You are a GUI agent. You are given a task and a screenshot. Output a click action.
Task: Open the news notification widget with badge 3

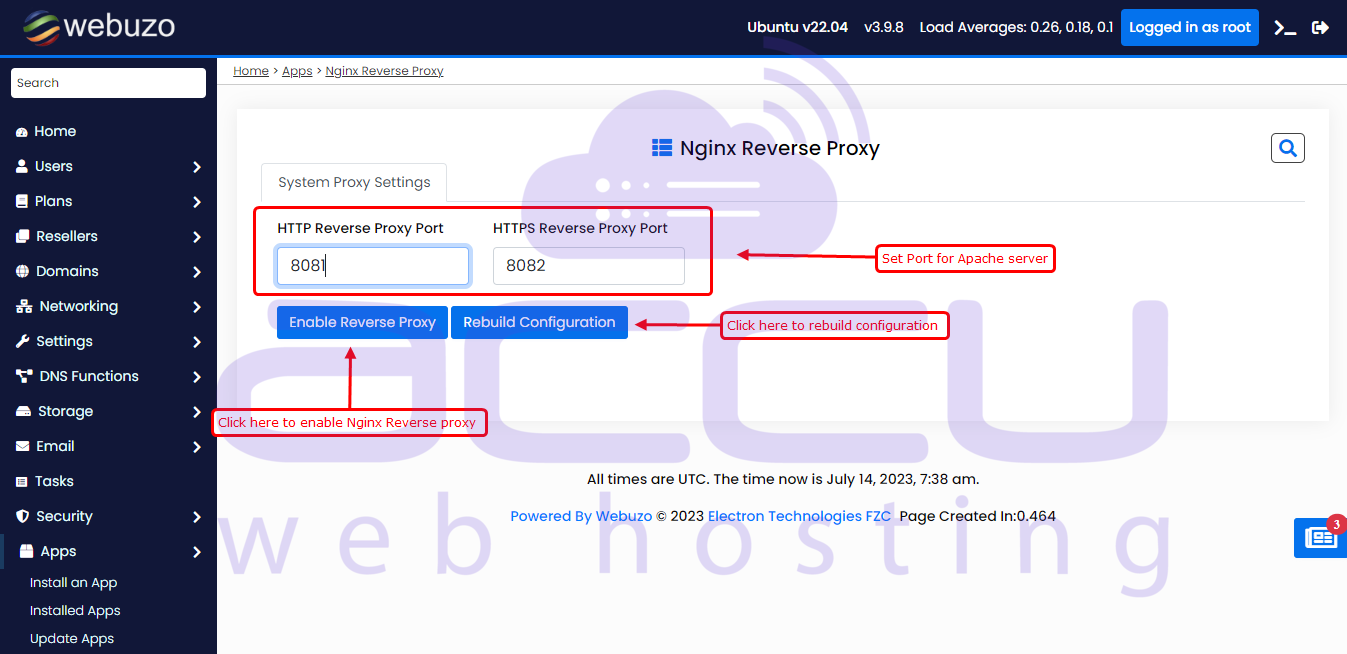pos(1320,538)
